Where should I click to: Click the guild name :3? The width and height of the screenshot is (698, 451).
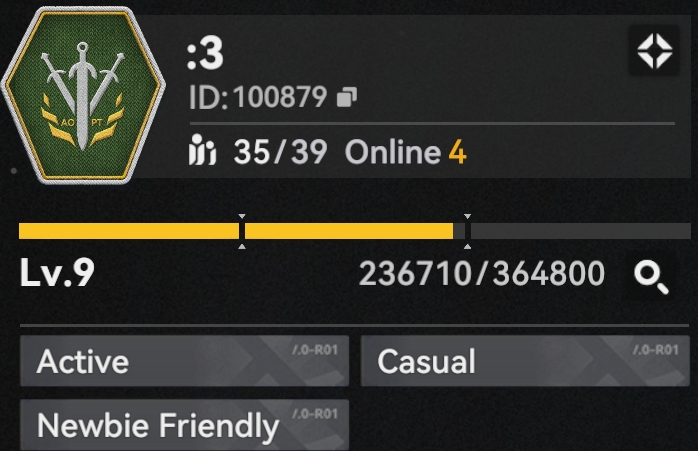pos(205,54)
